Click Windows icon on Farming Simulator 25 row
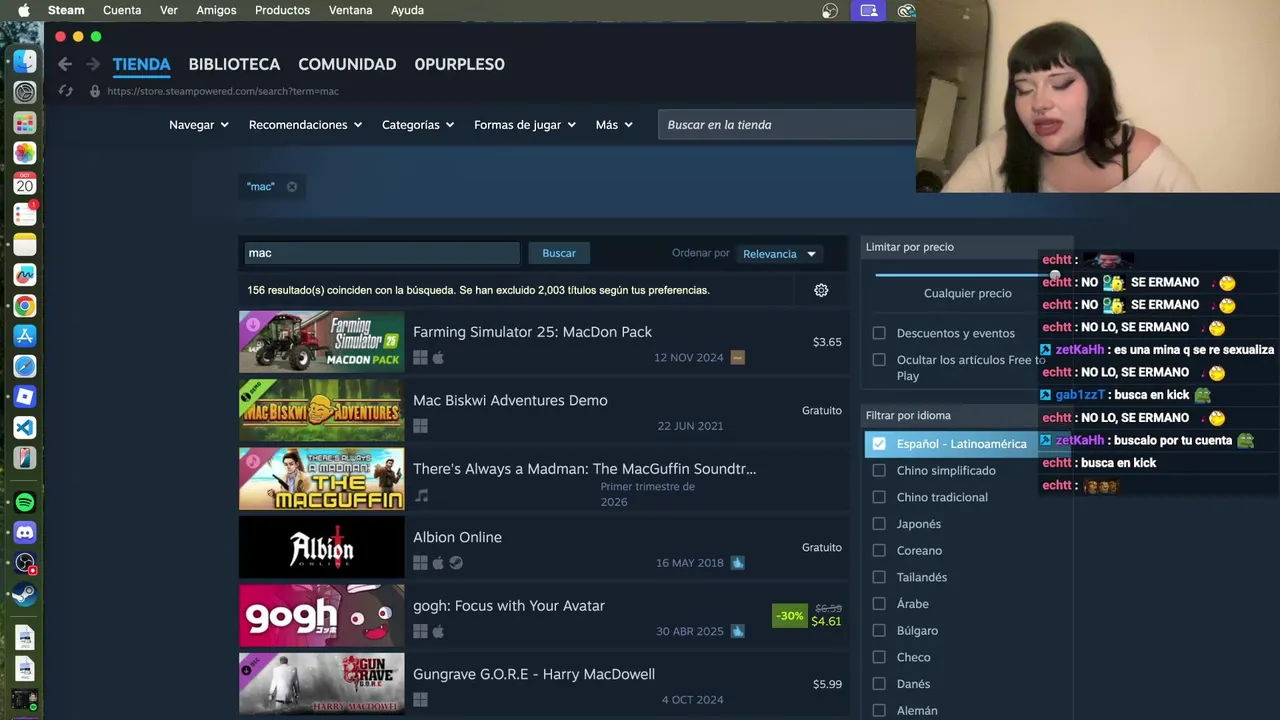The width and height of the screenshot is (1280, 720). [420, 358]
